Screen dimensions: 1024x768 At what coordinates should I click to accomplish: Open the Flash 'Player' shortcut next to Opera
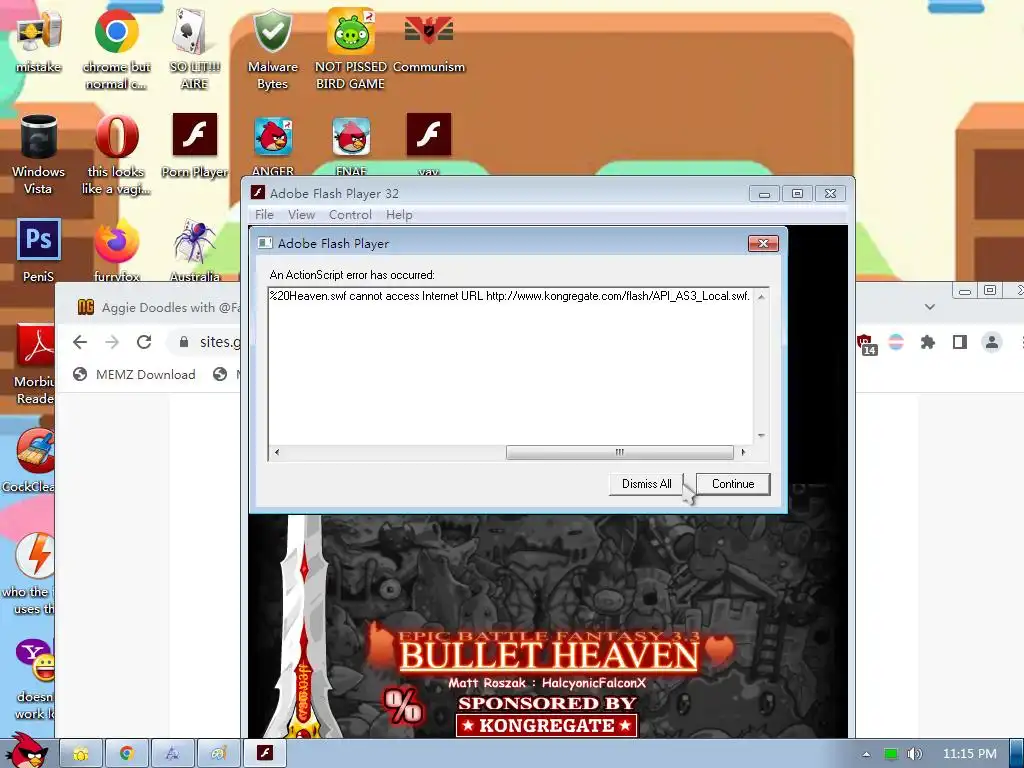[x=195, y=145]
